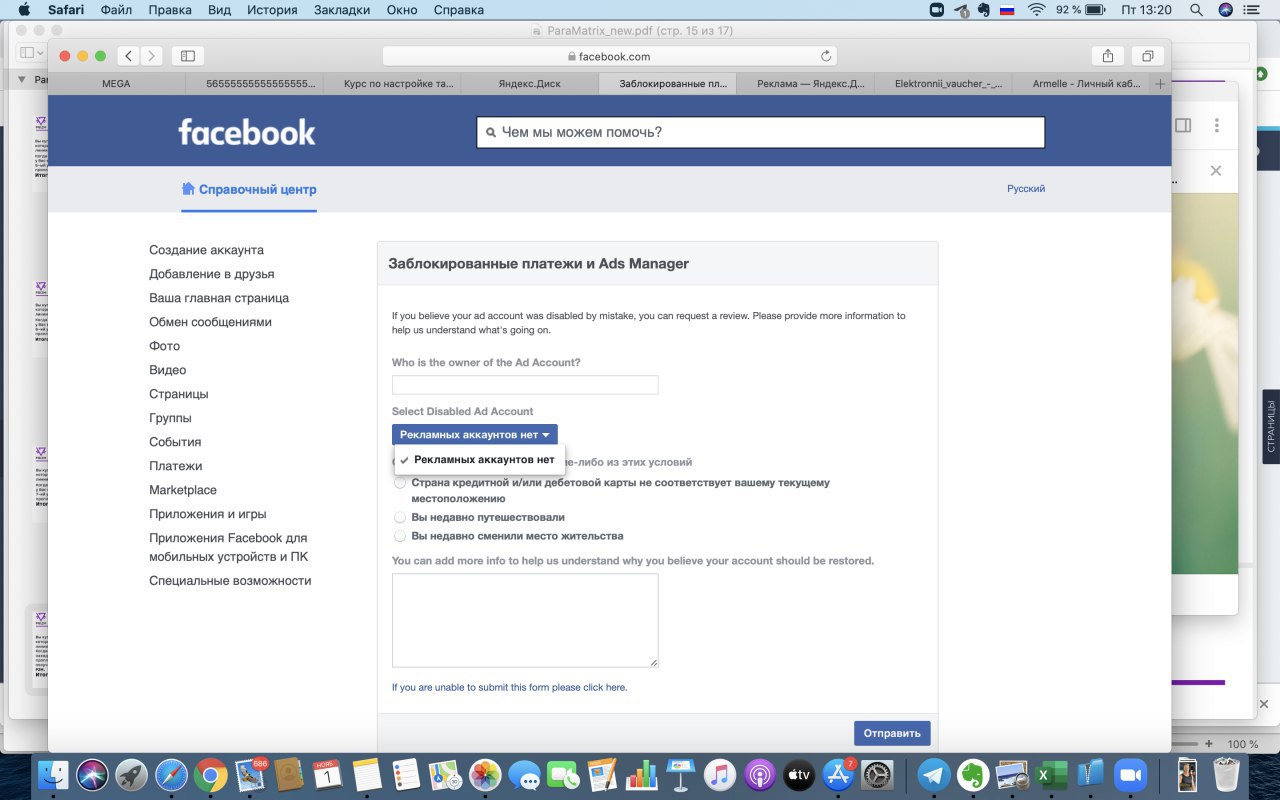
Task: Show the Safari sidebar
Action: click(x=187, y=56)
